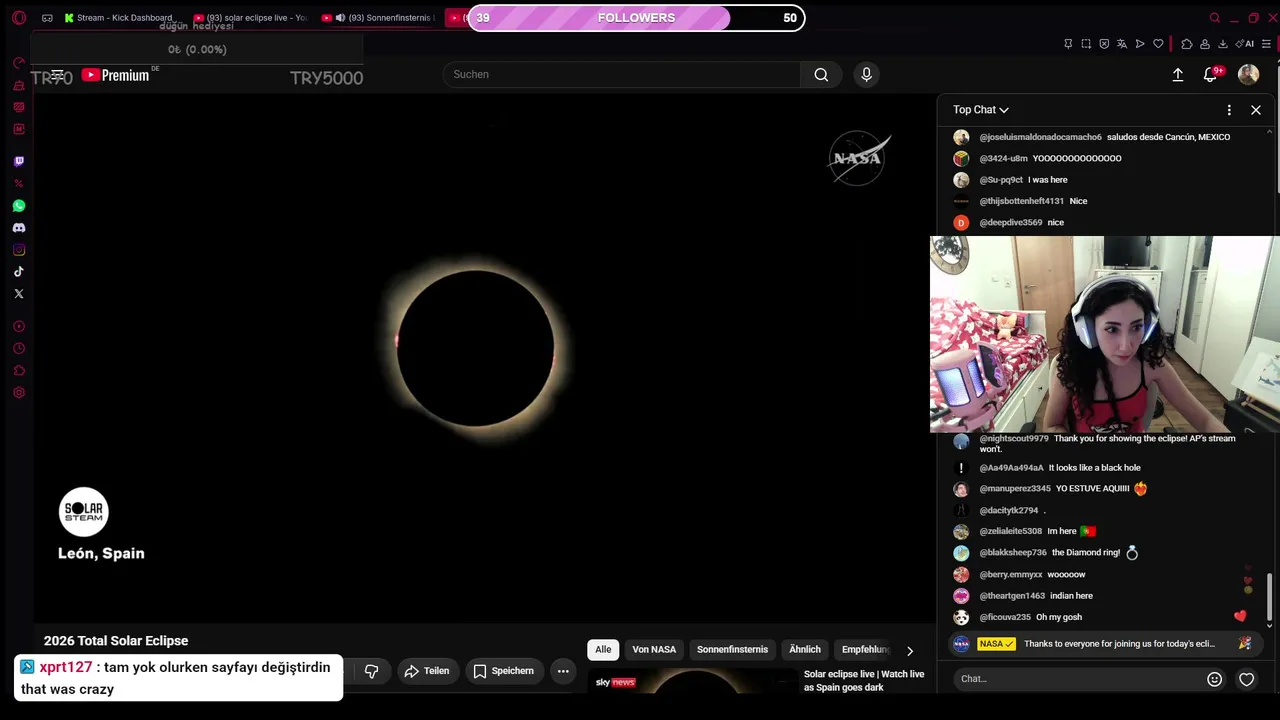The height and width of the screenshot is (720, 1280).
Task: Open the ad blocker shield icon
Action: [1104, 44]
